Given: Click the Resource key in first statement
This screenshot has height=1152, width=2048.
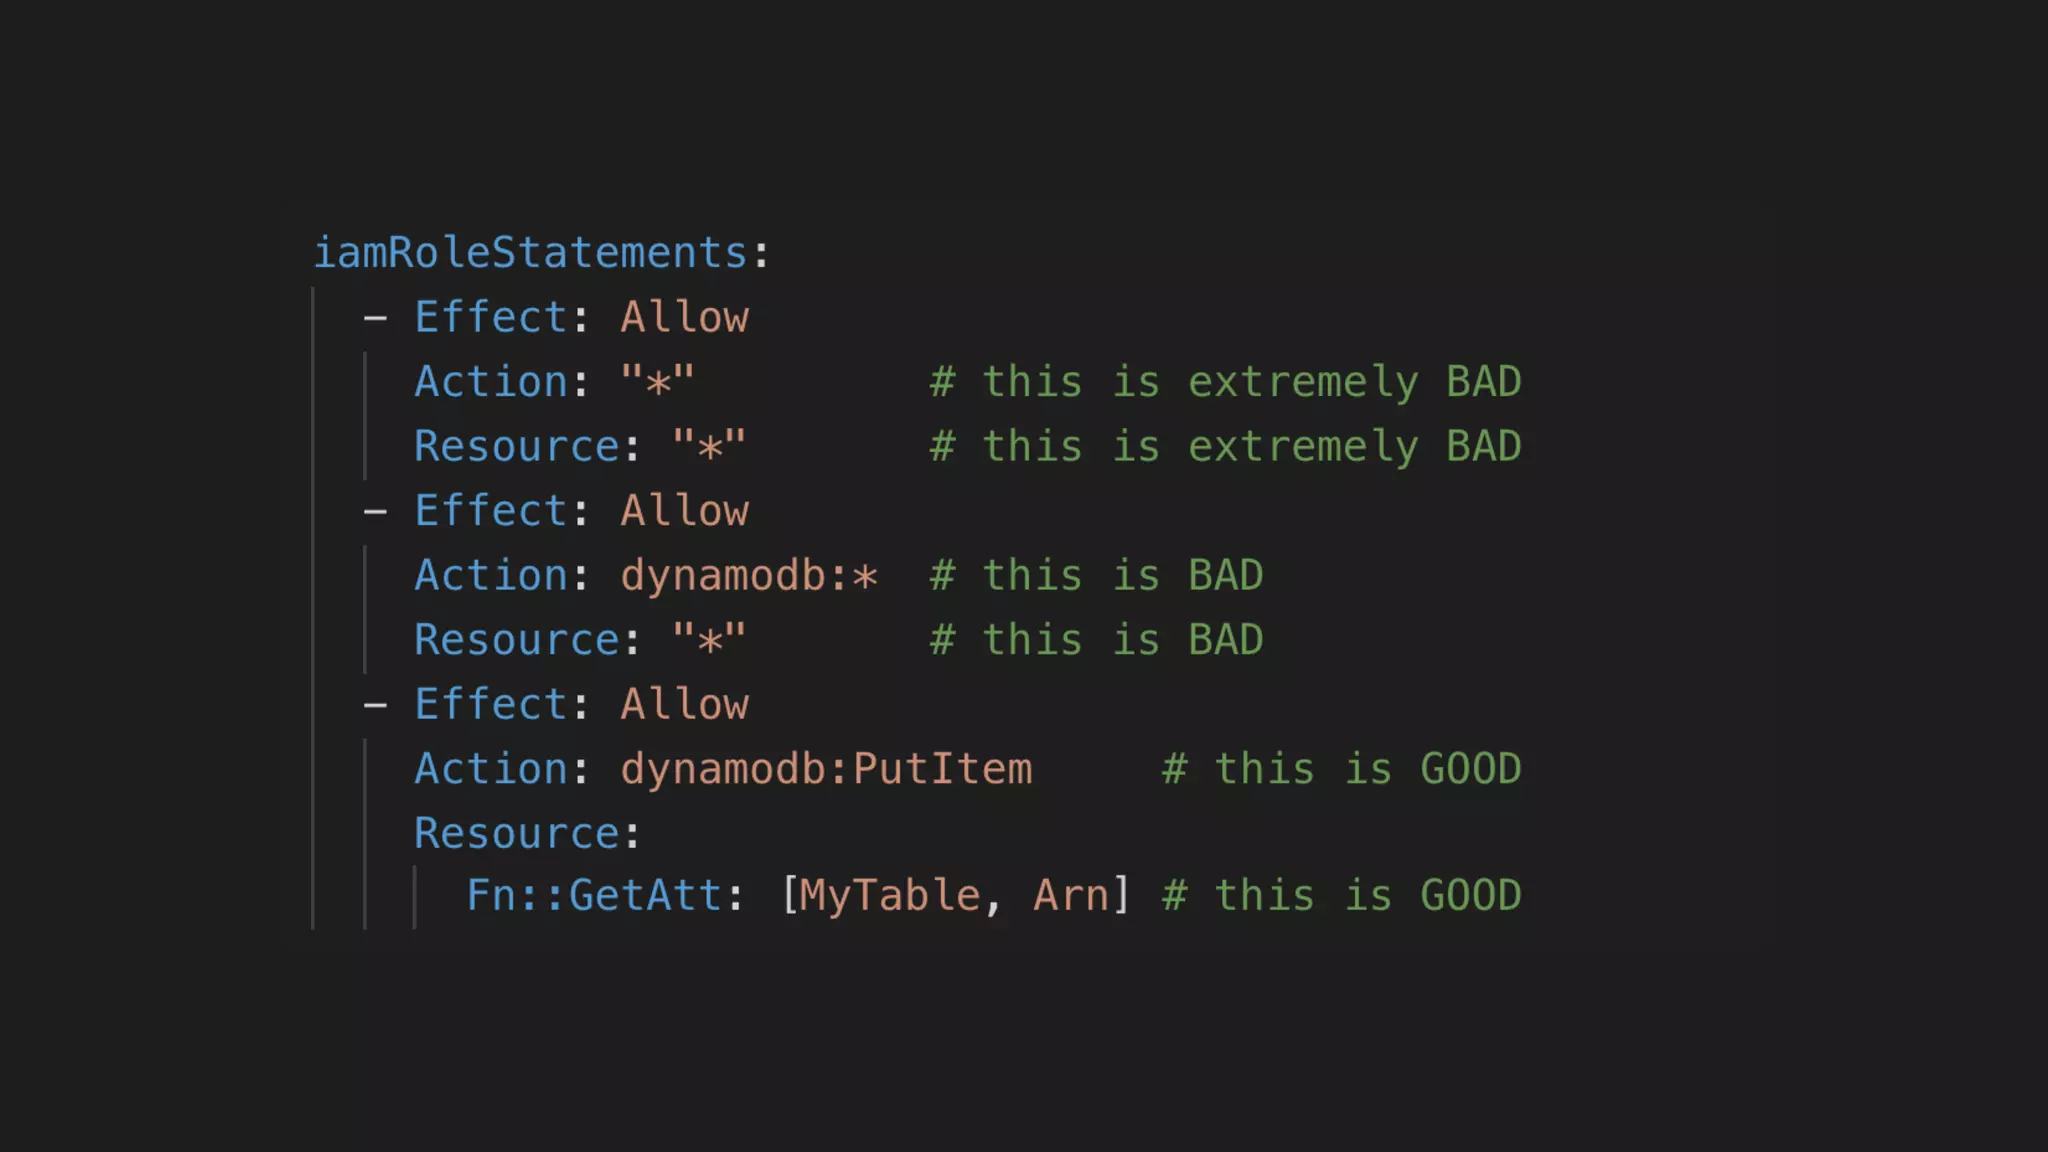Looking at the screenshot, I should pyautogui.click(x=516, y=446).
